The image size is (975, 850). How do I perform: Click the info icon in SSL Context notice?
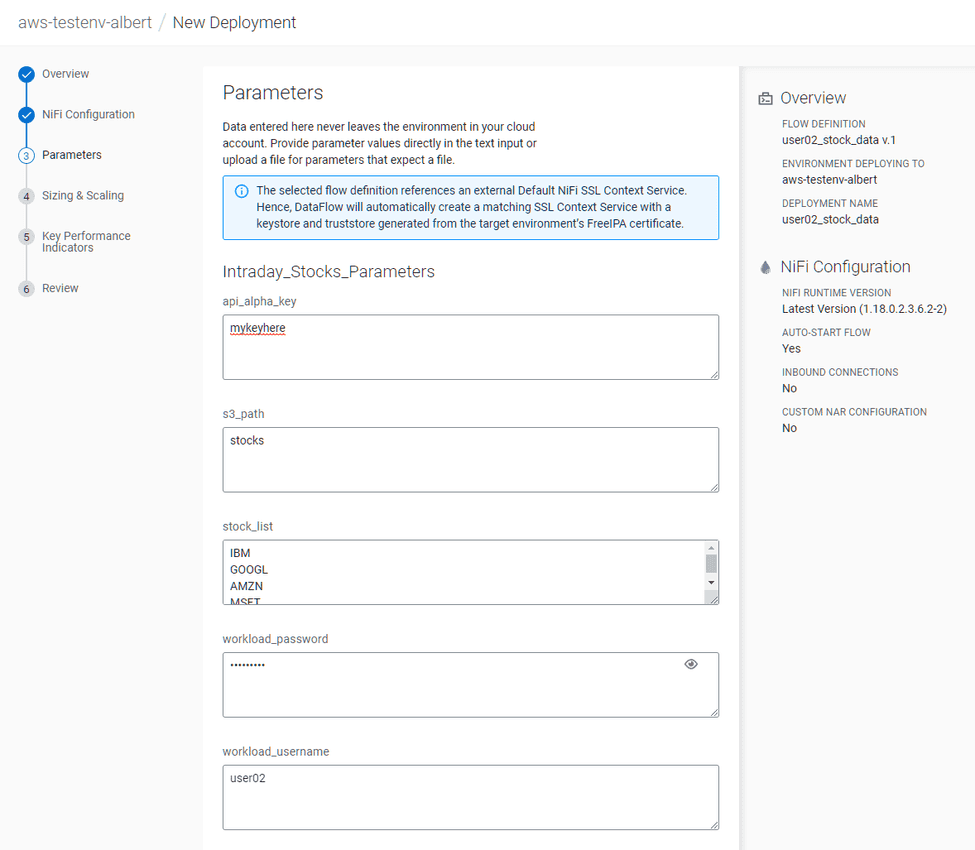point(241,190)
